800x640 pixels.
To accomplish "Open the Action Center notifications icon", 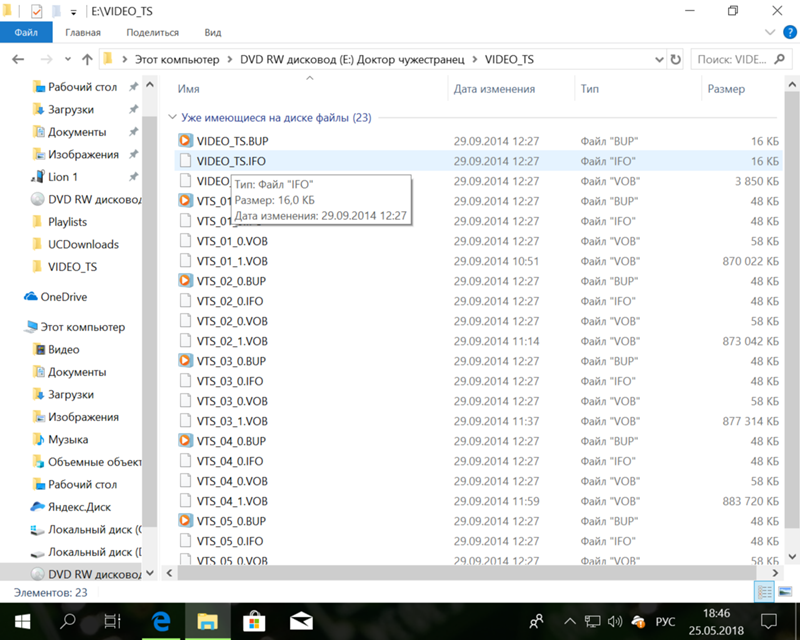I will [x=768, y=621].
